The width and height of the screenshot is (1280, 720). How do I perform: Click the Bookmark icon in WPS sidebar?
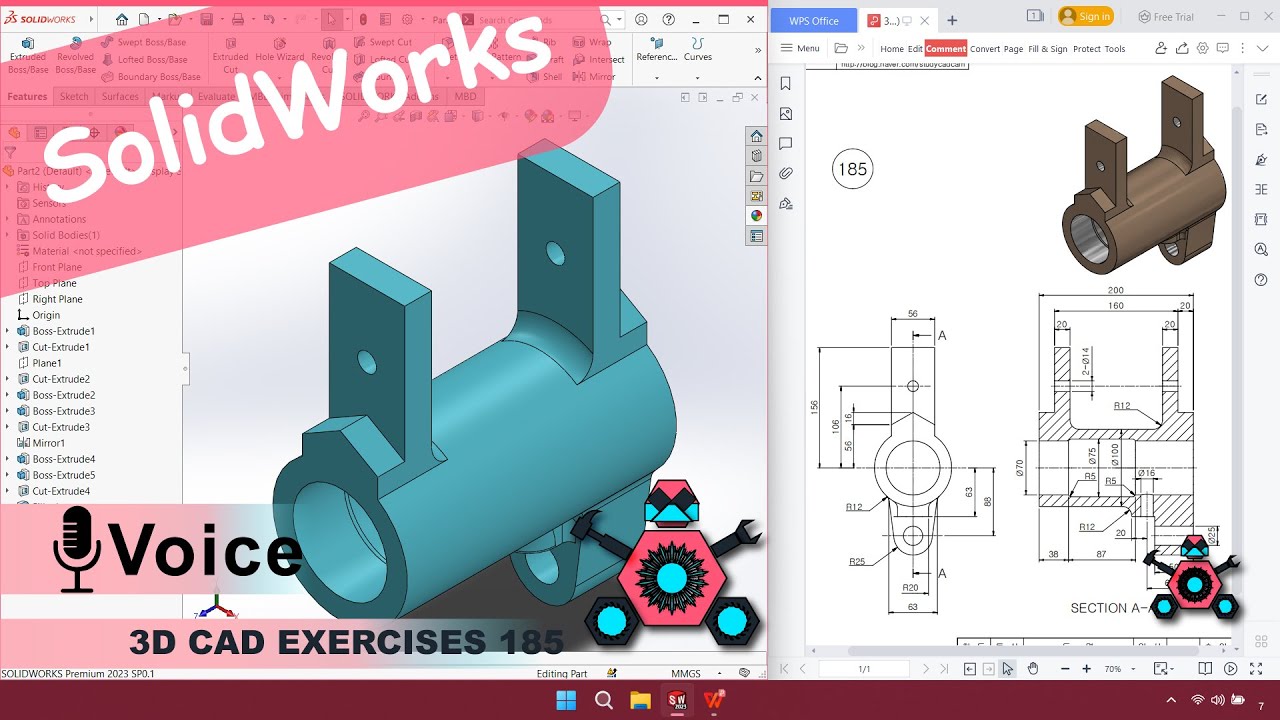[786, 84]
